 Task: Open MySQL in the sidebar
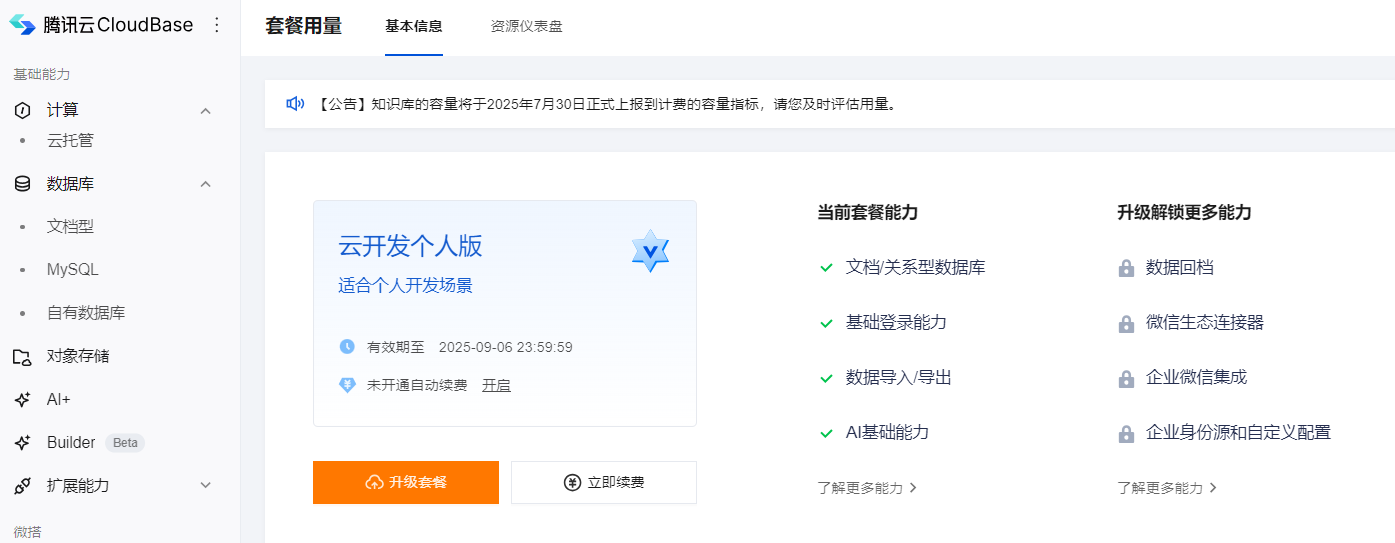(x=73, y=270)
